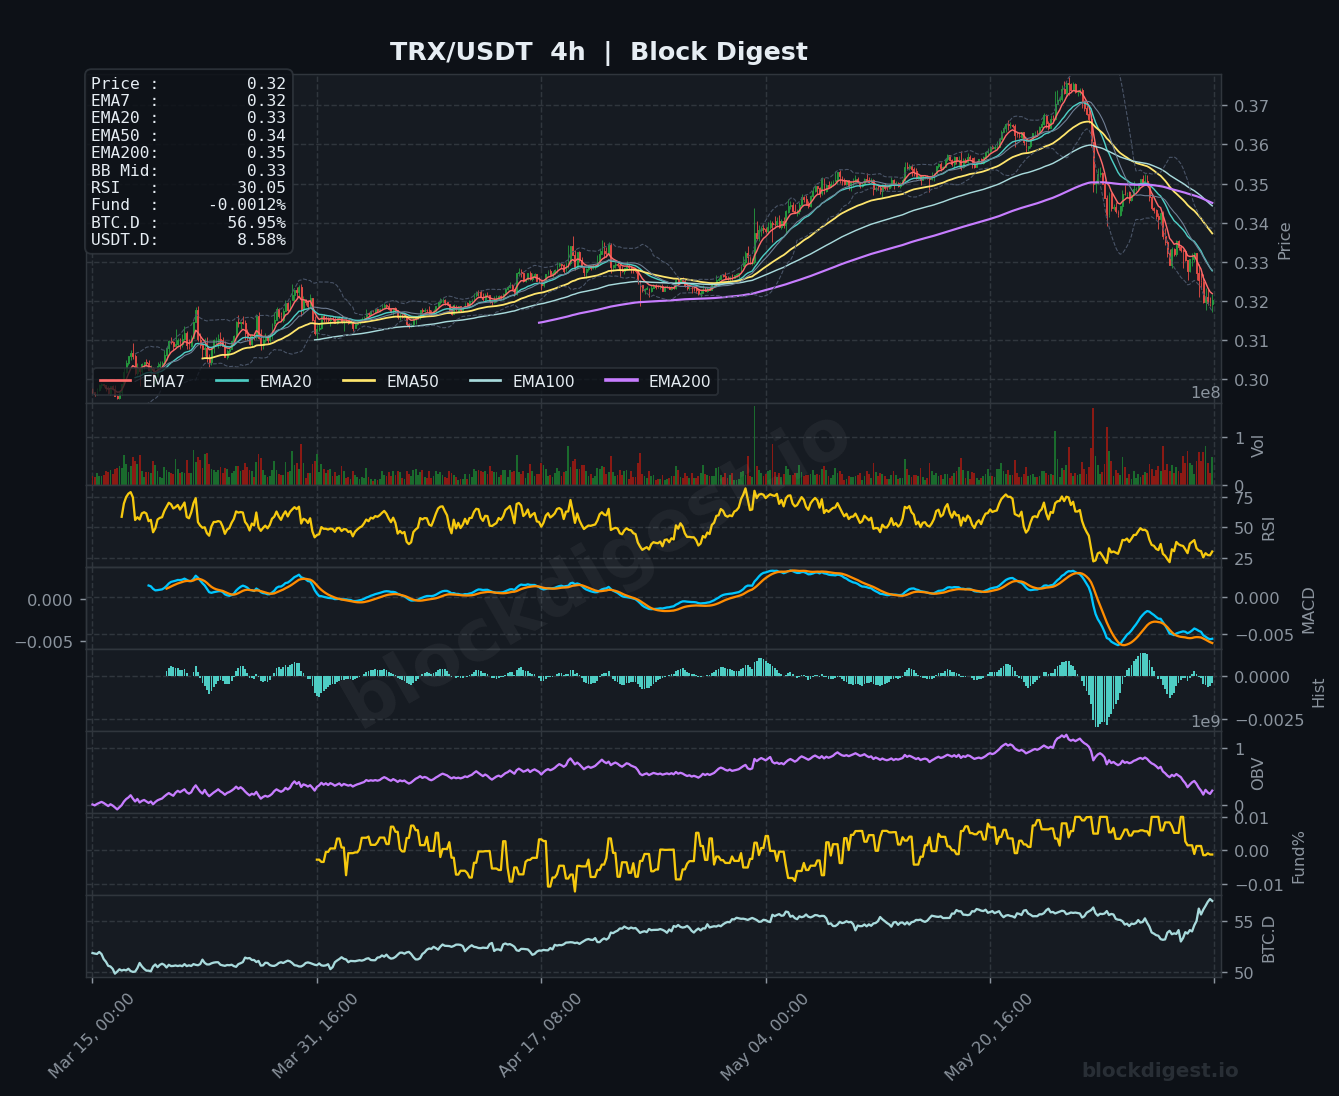
Task: Click the USDT.D 8.58% stat row
Action: tap(188, 240)
